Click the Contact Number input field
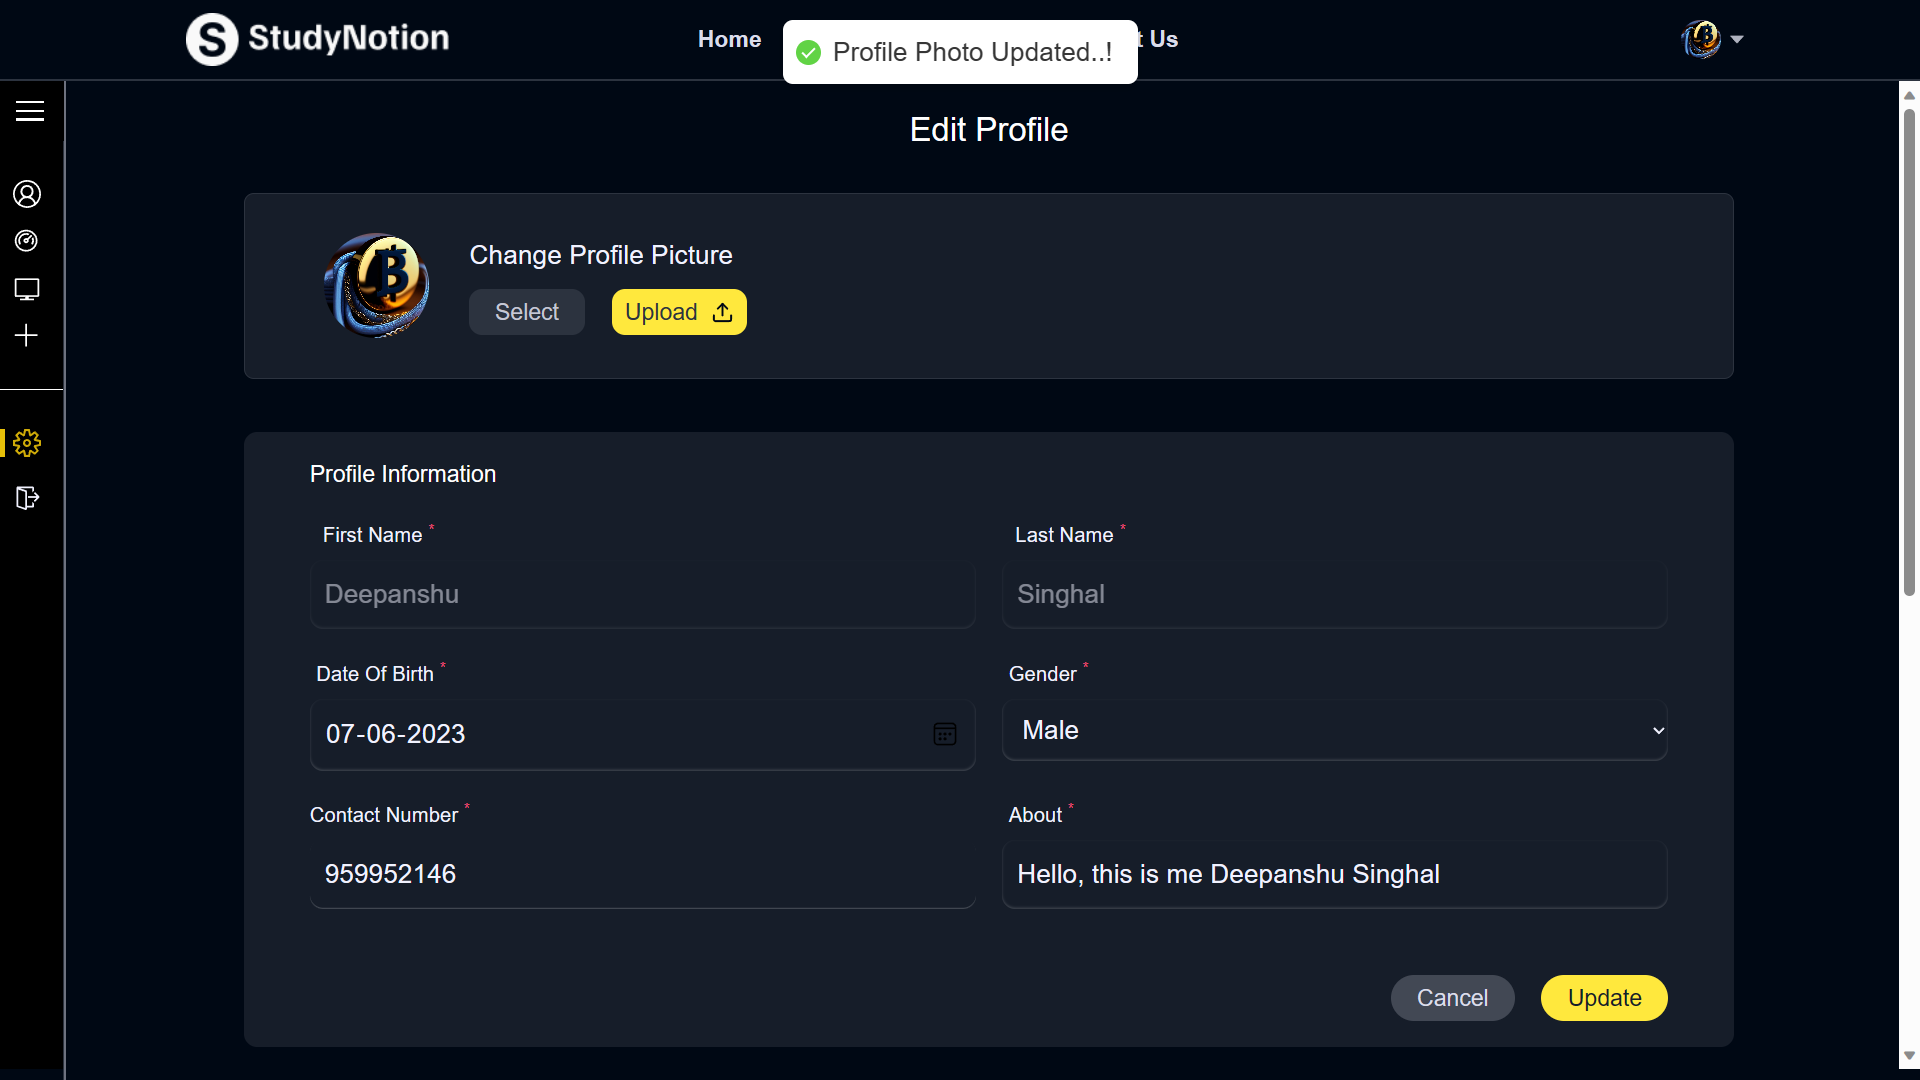Screen dimensions: 1920x1080 [642, 874]
